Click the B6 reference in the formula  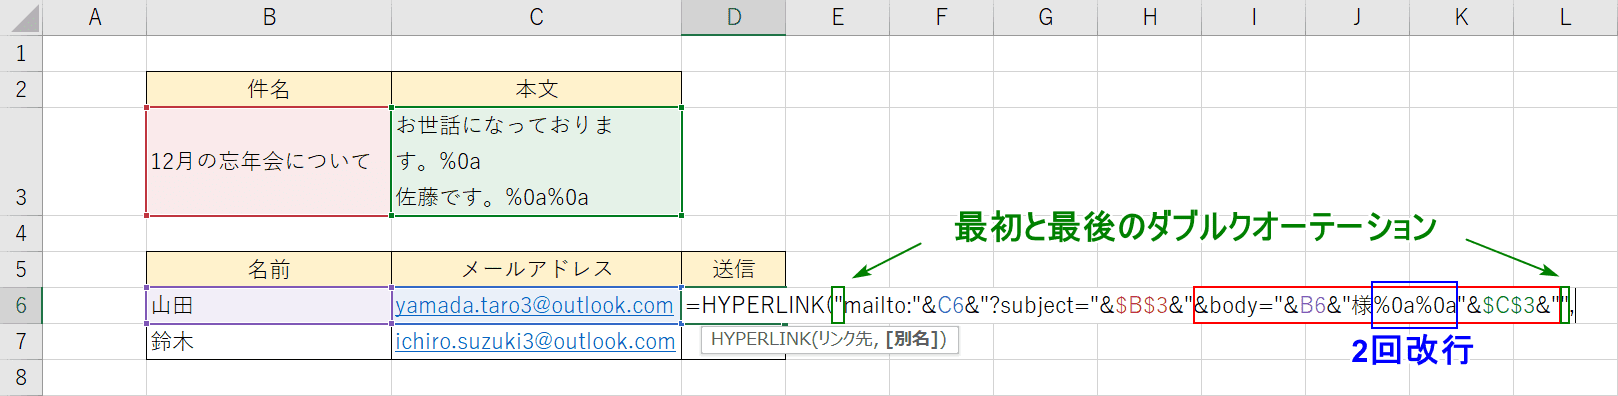[x=1312, y=305]
